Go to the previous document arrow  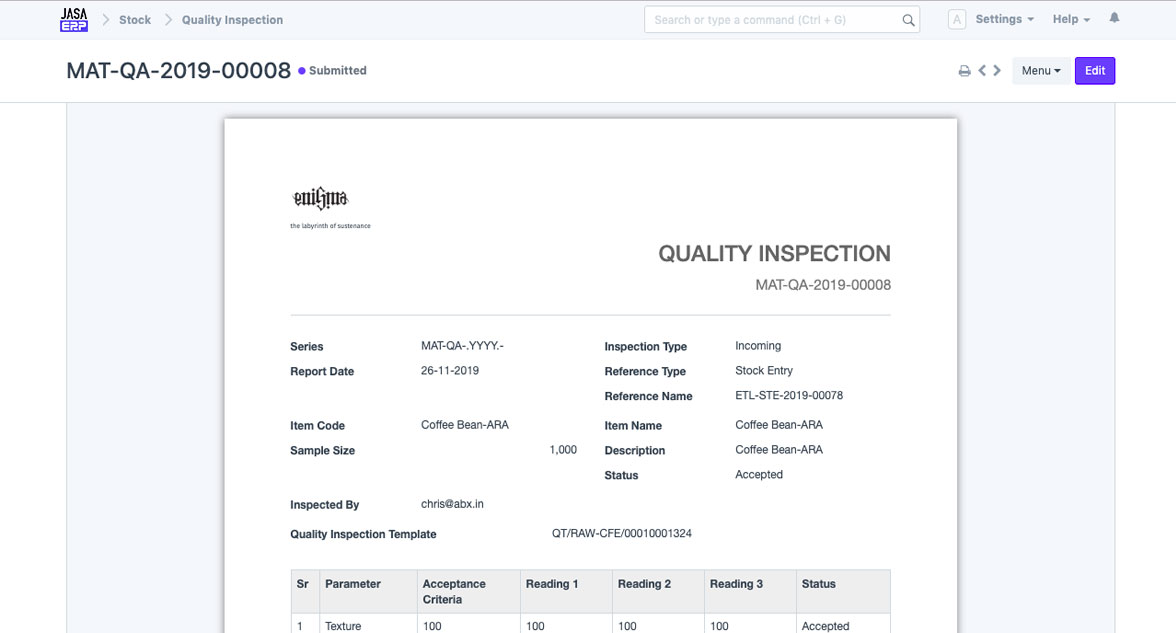coord(982,71)
